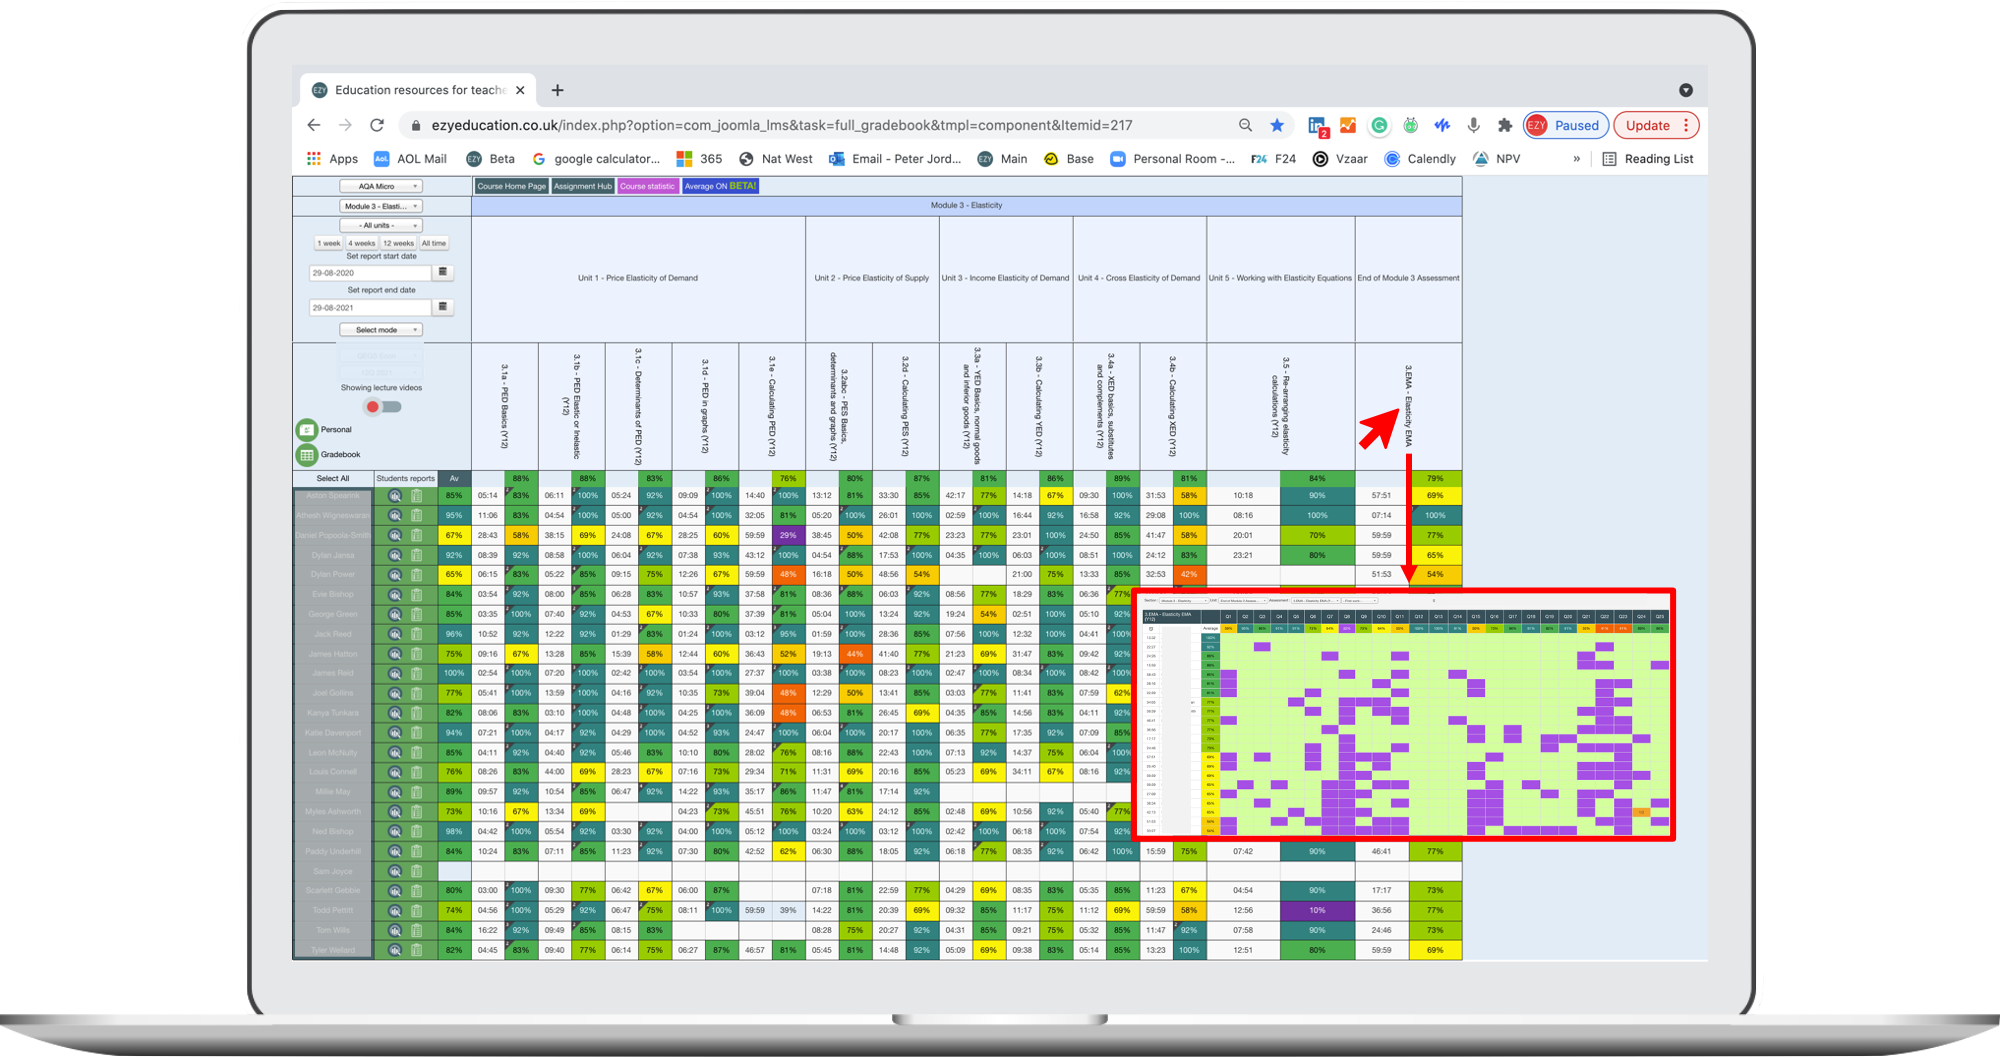Click the LinkedIn extension icon
This screenshot has height=1058, width=2002.
click(1317, 126)
